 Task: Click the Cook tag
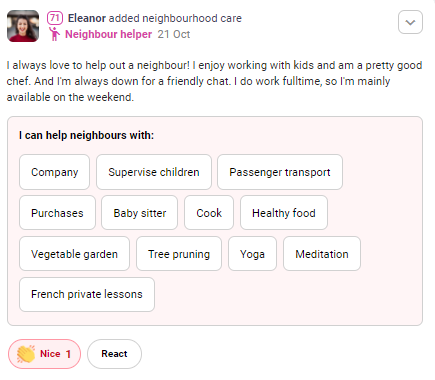coord(209,213)
